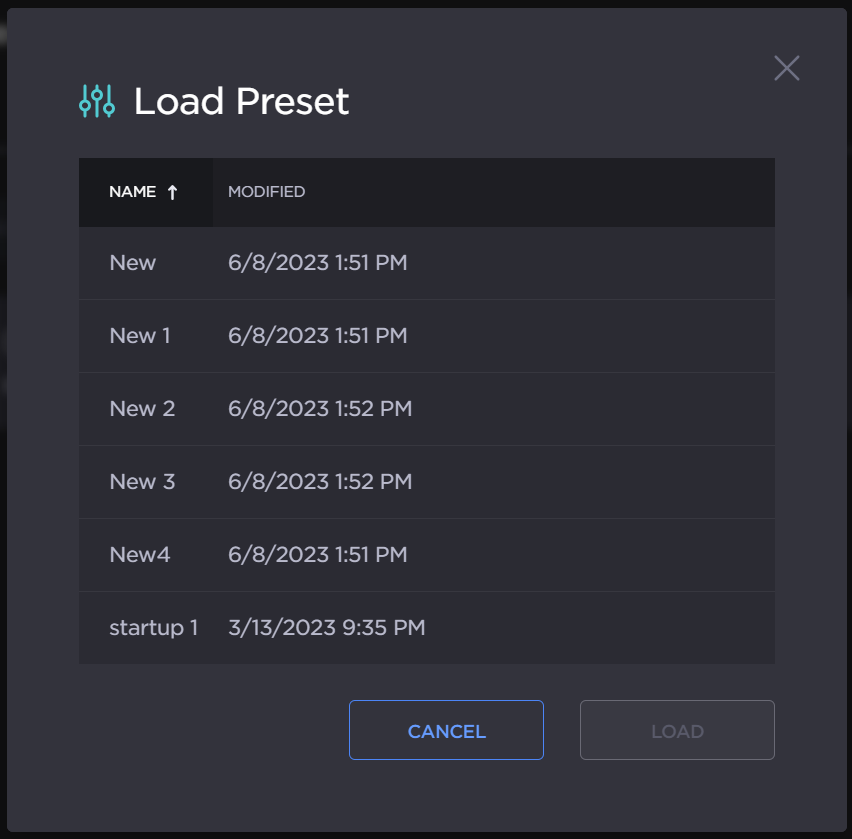Pick the New 3 preset entry
The image size is (852, 839).
142,482
